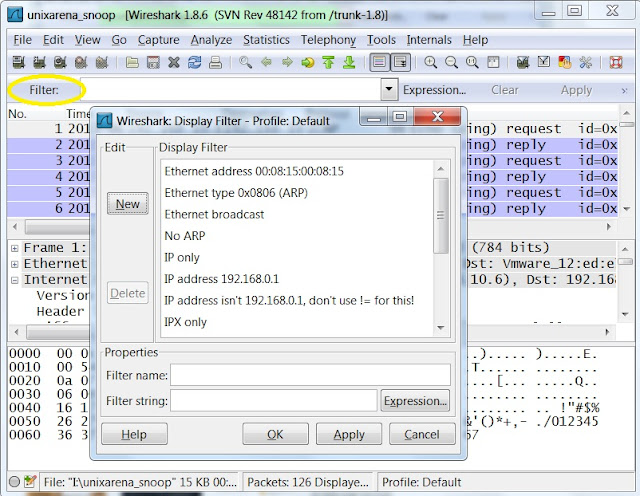Zoom out on main toolbar
Screen dimensions: 640x496
click(451, 62)
